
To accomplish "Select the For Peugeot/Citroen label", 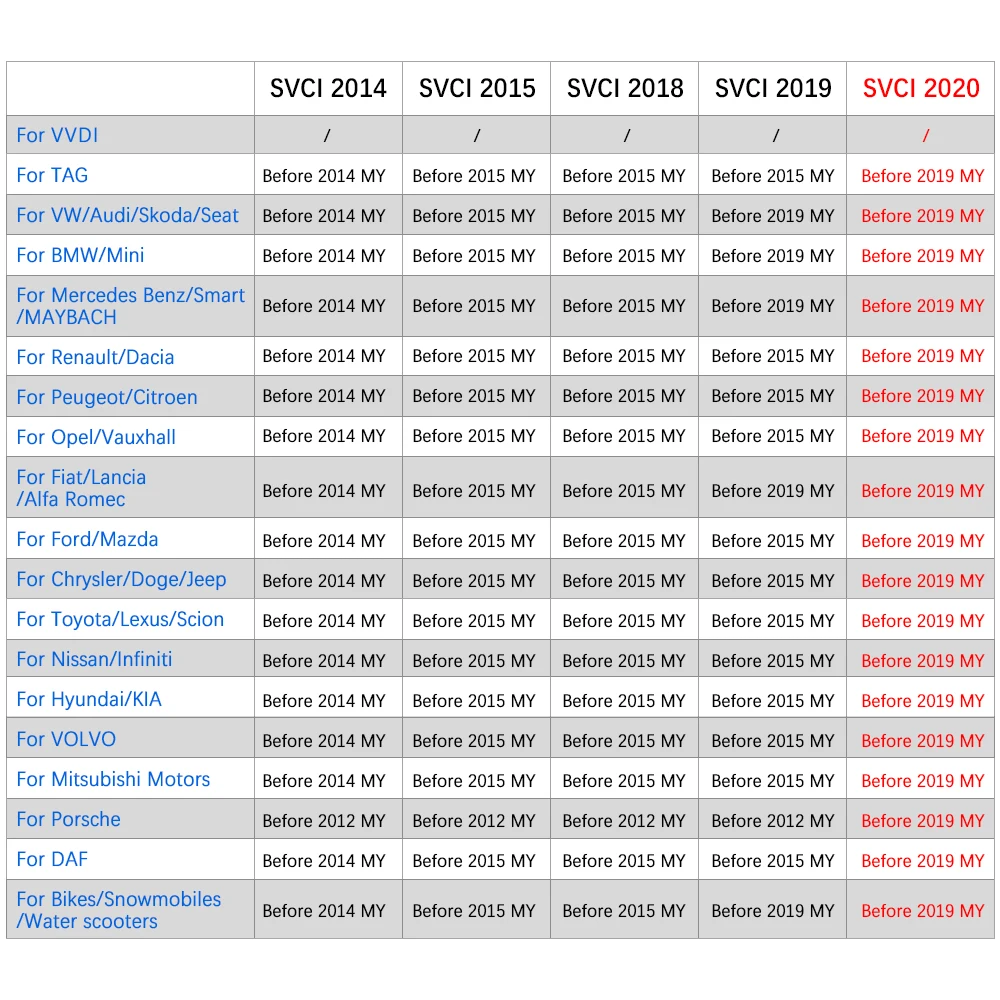I will [107, 397].
